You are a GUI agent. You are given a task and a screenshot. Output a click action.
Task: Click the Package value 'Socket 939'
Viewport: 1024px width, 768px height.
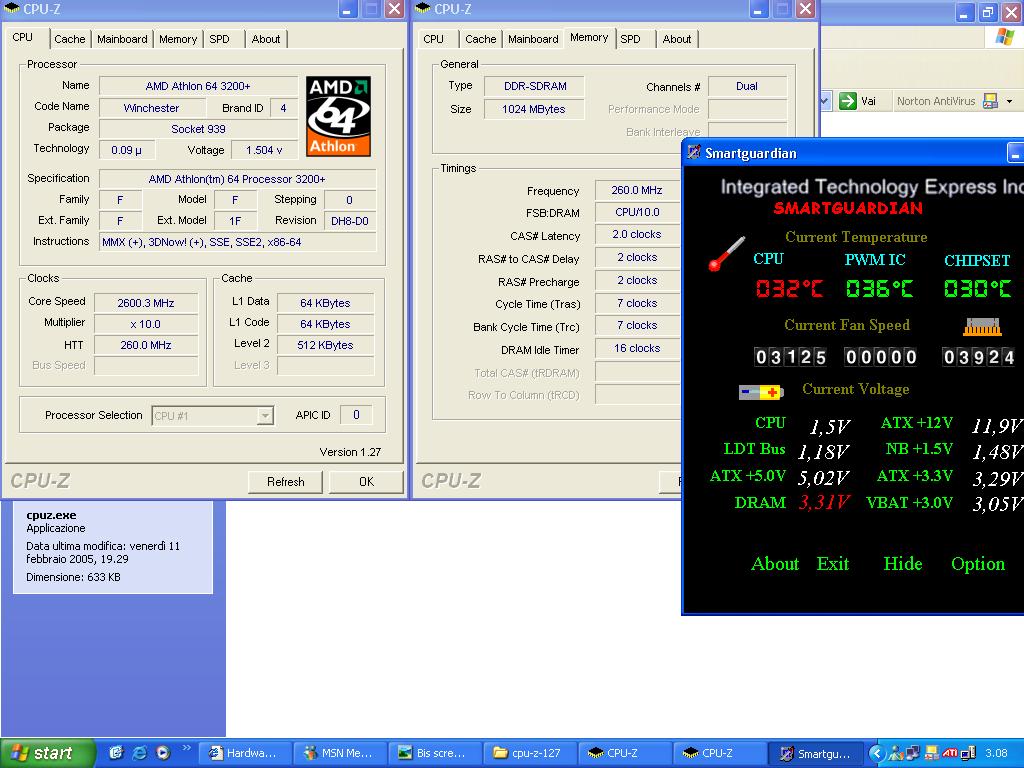point(198,129)
